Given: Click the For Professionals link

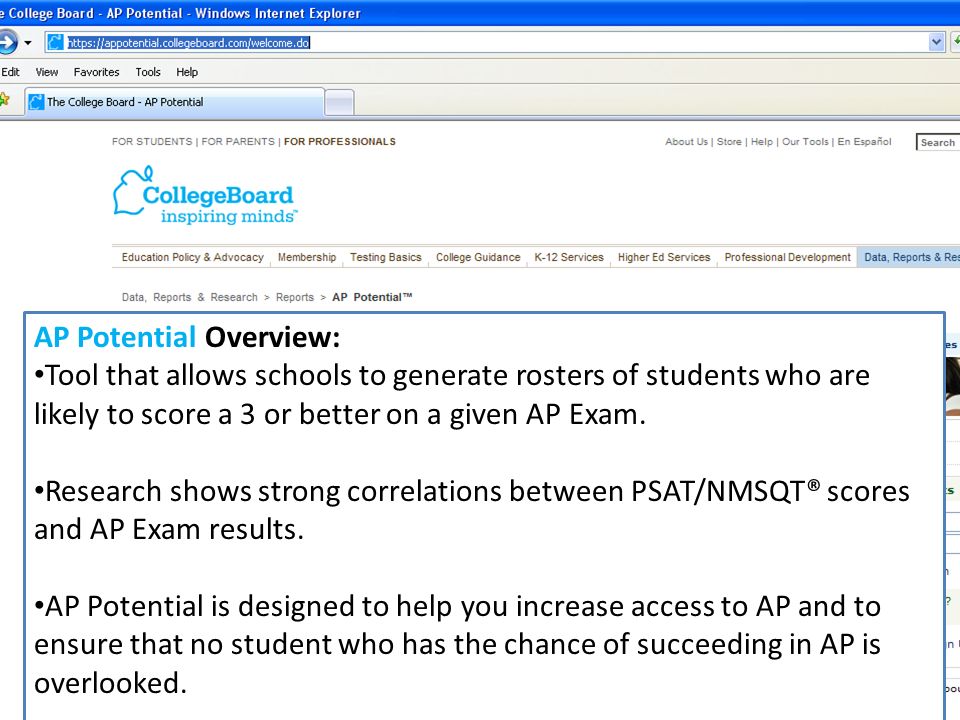Looking at the screenshot, I should (340, 141).
